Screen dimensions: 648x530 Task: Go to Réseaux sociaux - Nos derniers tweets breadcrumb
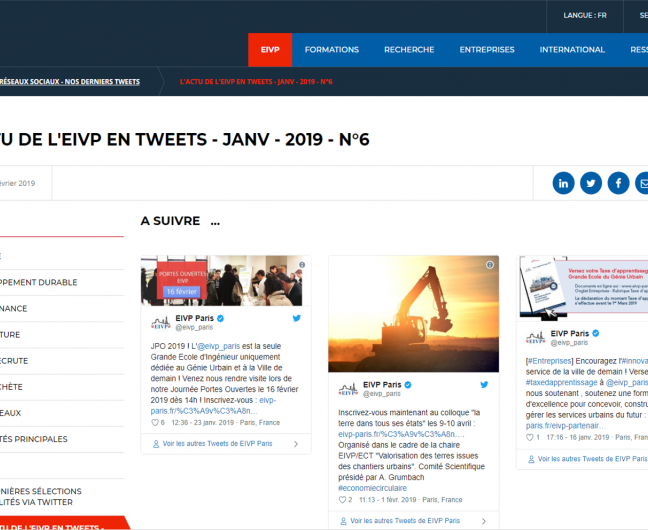point(69,81)
